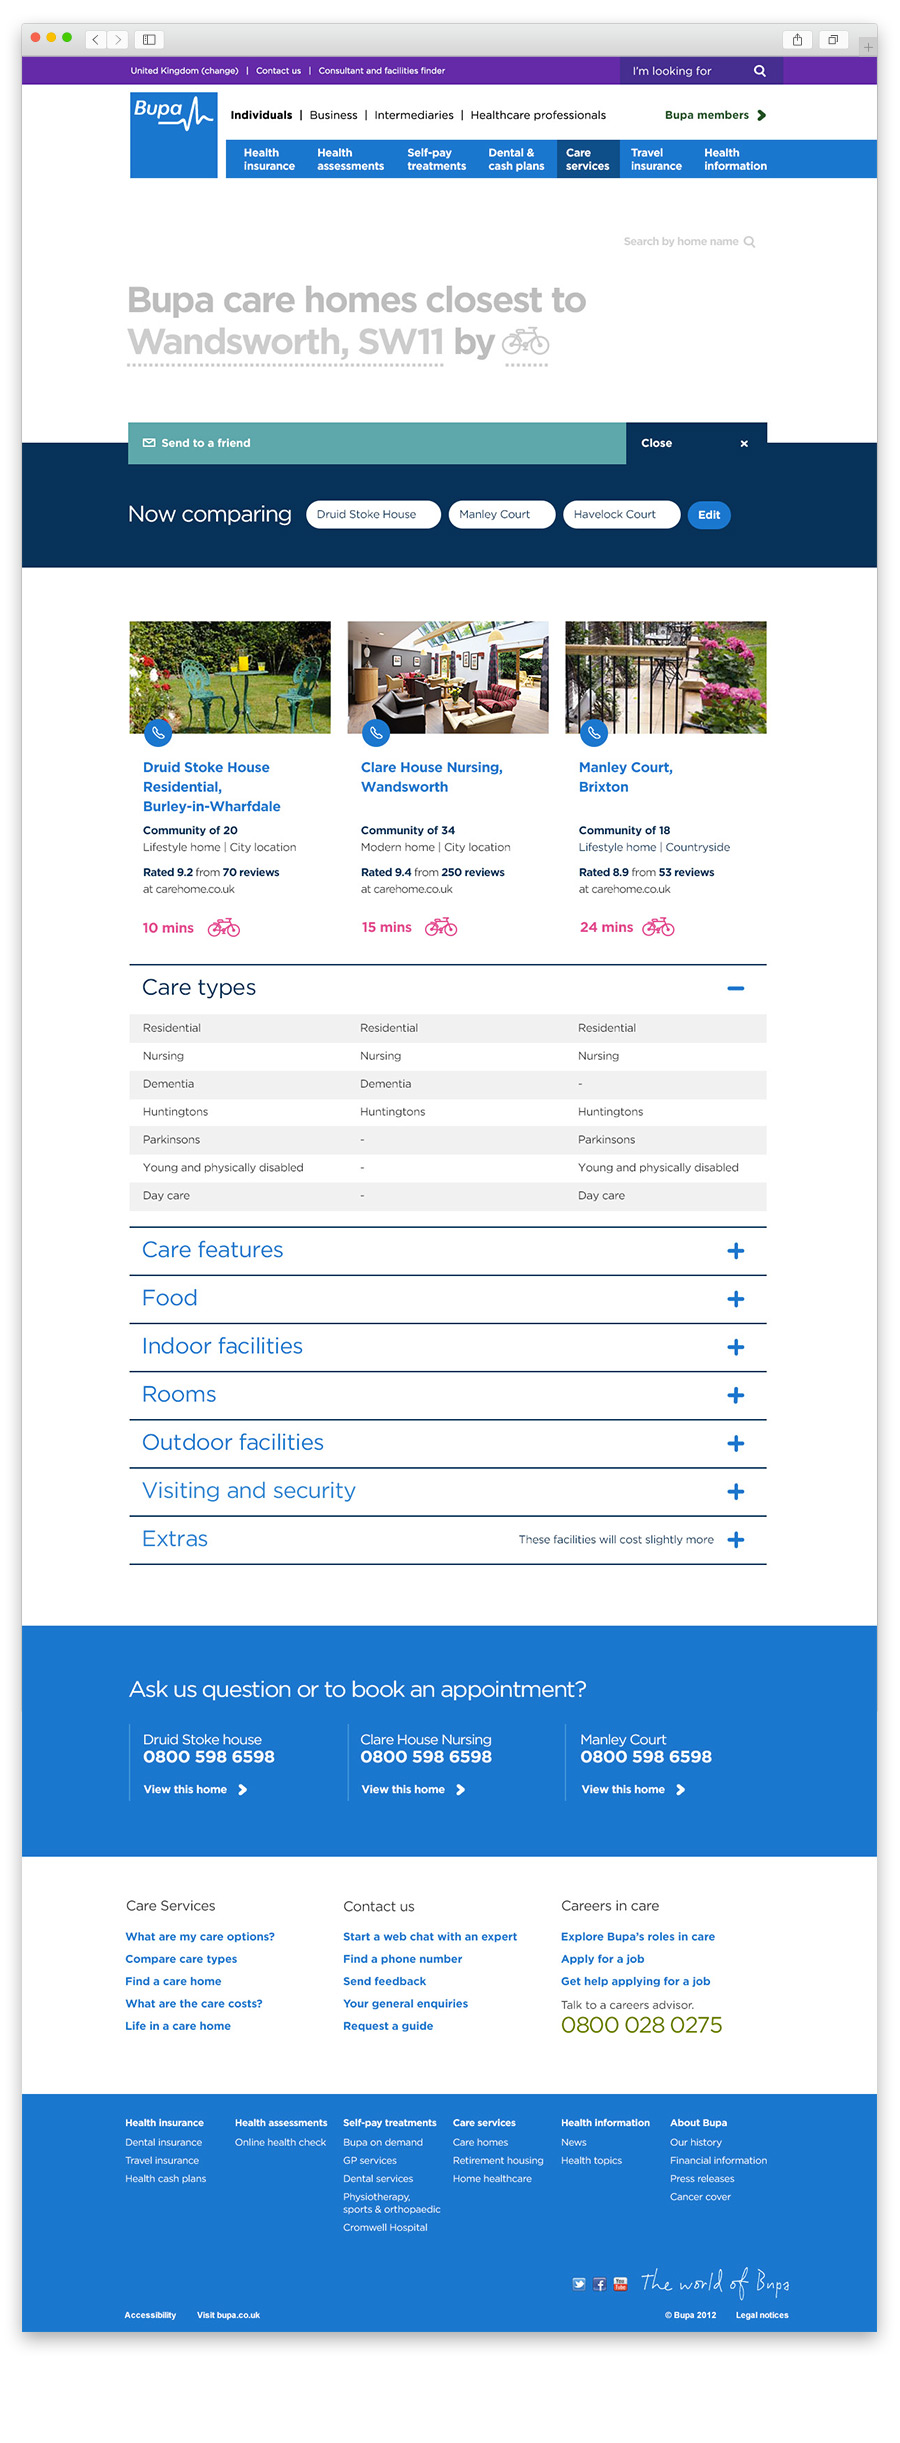
Task: Expand the Outdoor facilities section
Action: coord(736,1444)
